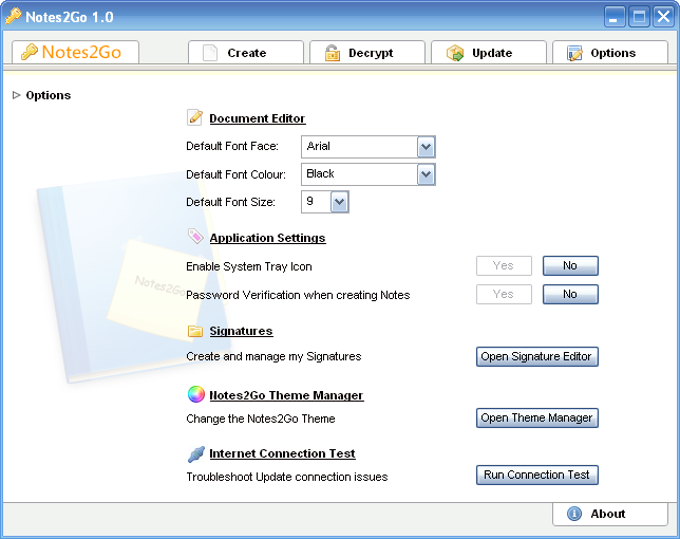Image resolution: width=680 pixels, height=539 pixels.
Task: Minimize the Notes2Go window
Action: (x=615, y=17)
